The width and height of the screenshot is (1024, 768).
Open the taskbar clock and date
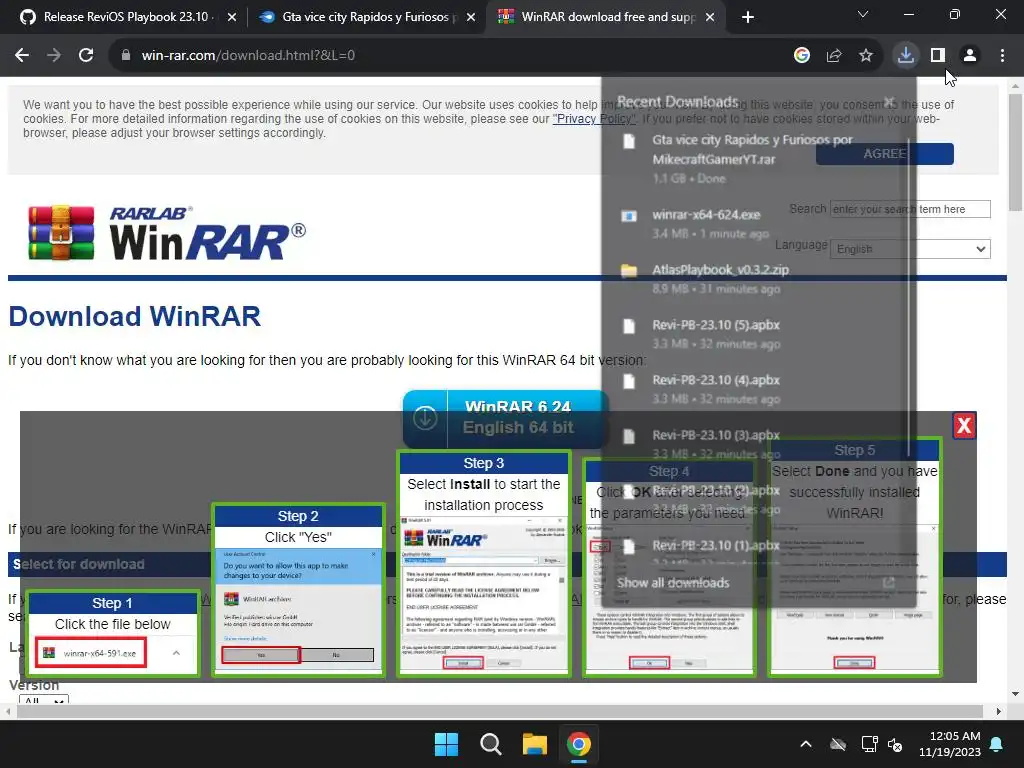pyautogui.click(x=950, y=744)
